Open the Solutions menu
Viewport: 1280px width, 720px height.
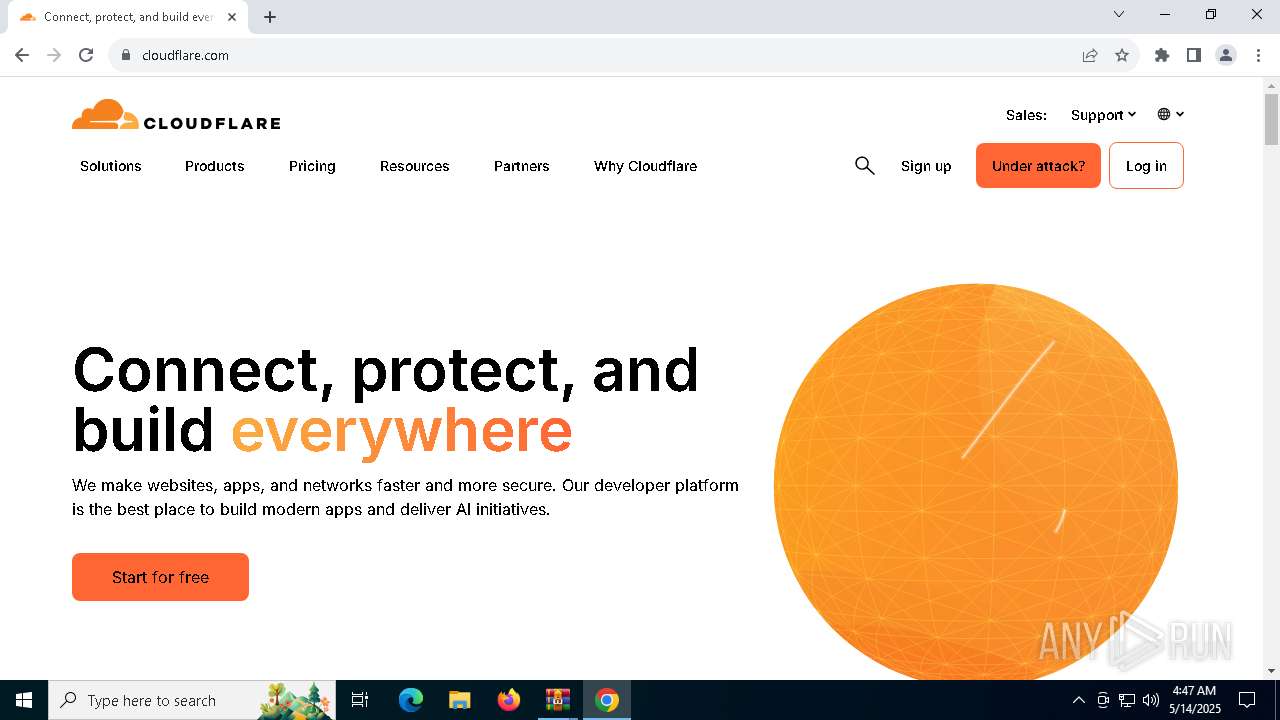111,166
